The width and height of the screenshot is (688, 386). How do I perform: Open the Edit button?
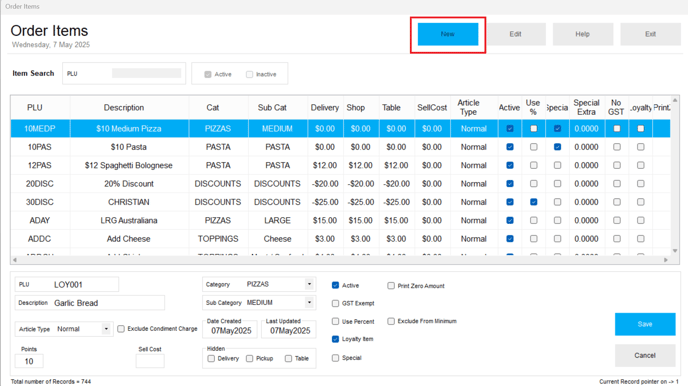[x=516, y=34]
